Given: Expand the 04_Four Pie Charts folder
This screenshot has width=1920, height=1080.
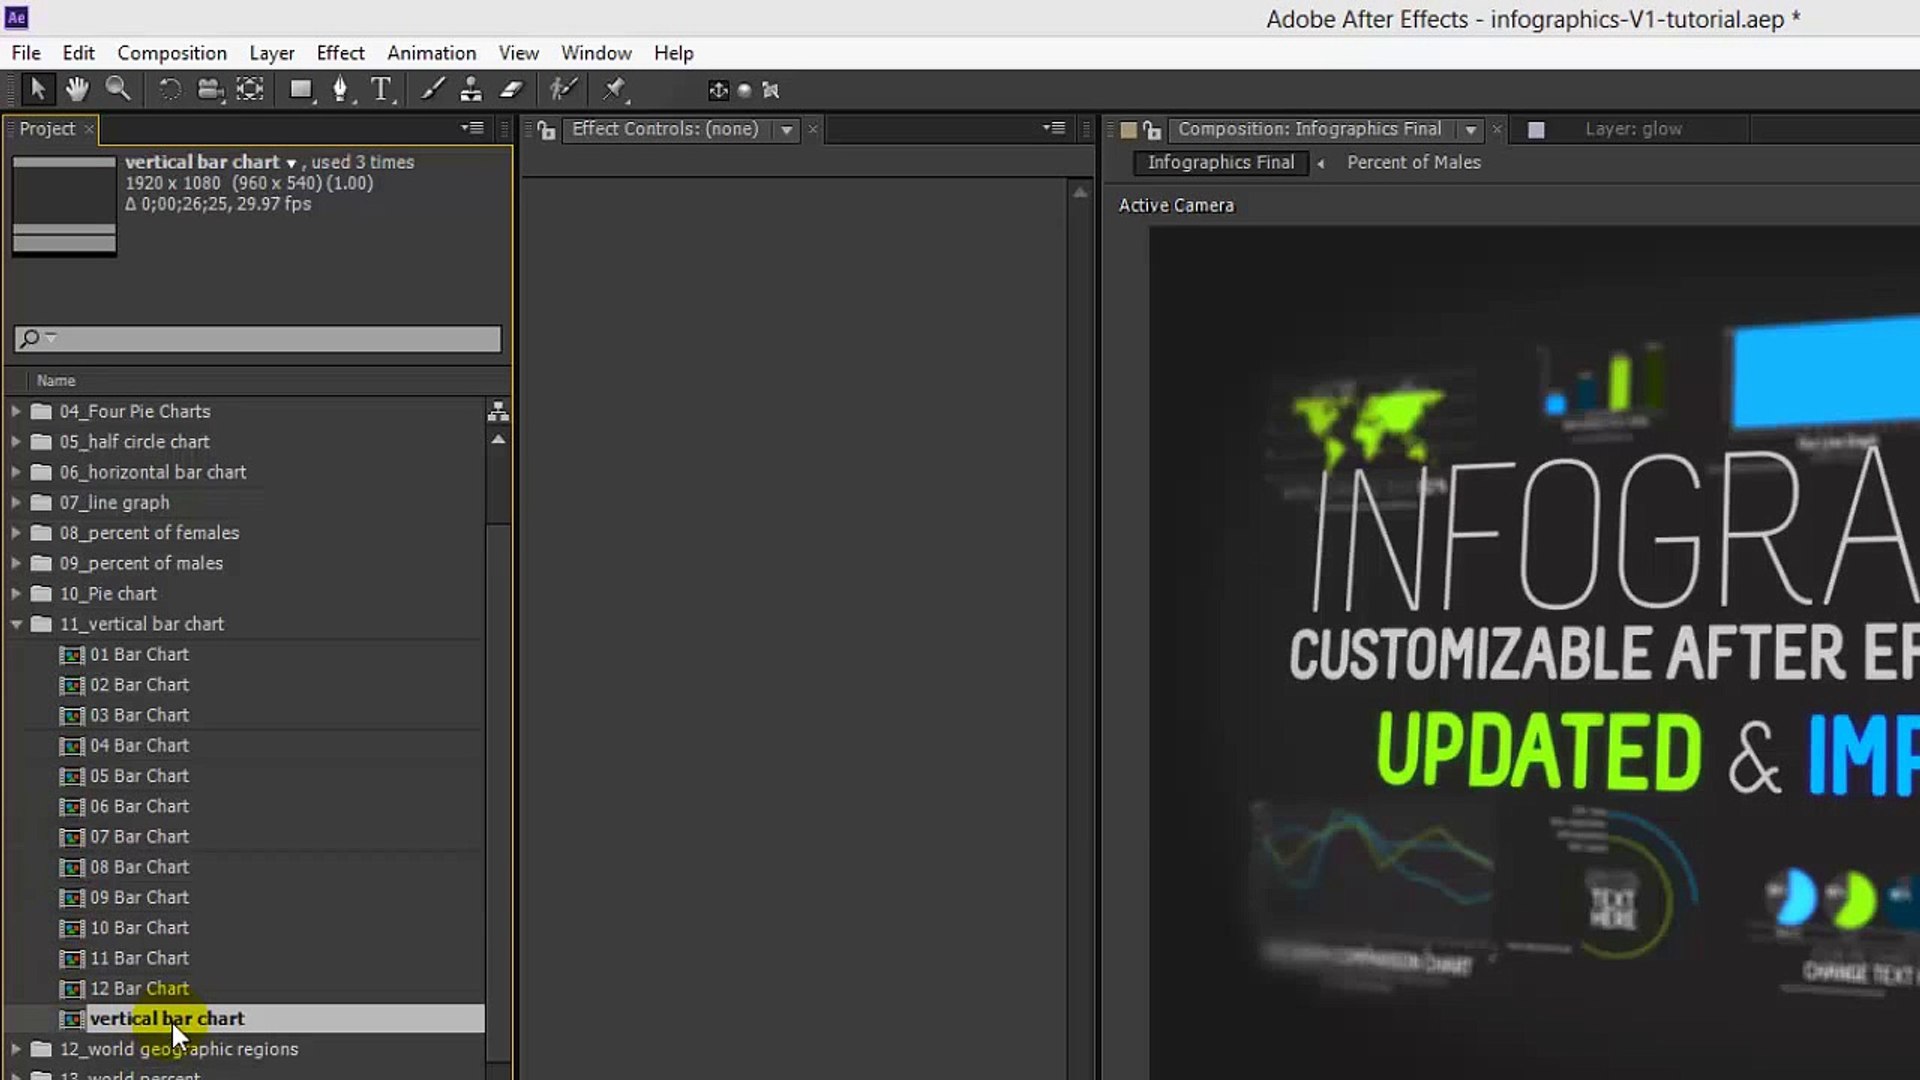Looking at the screenshot, I should [x=16, y=411].
